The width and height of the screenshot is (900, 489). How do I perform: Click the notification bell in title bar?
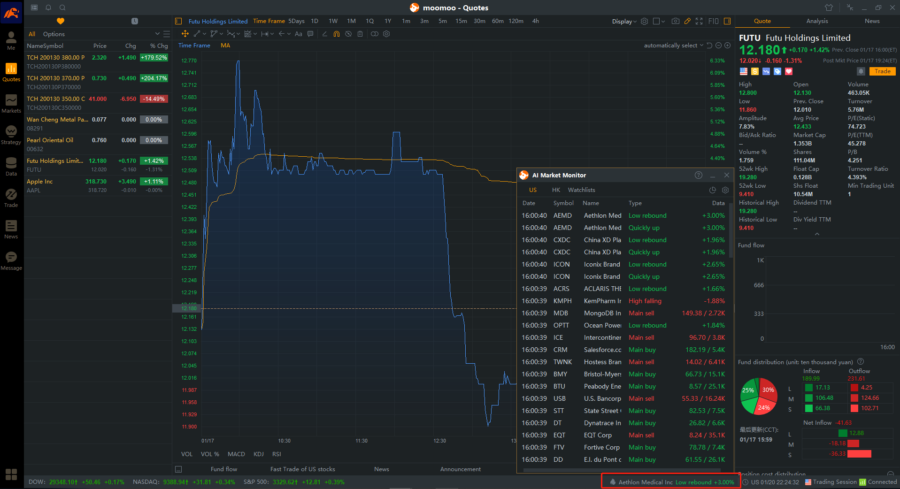click(48, 7)
